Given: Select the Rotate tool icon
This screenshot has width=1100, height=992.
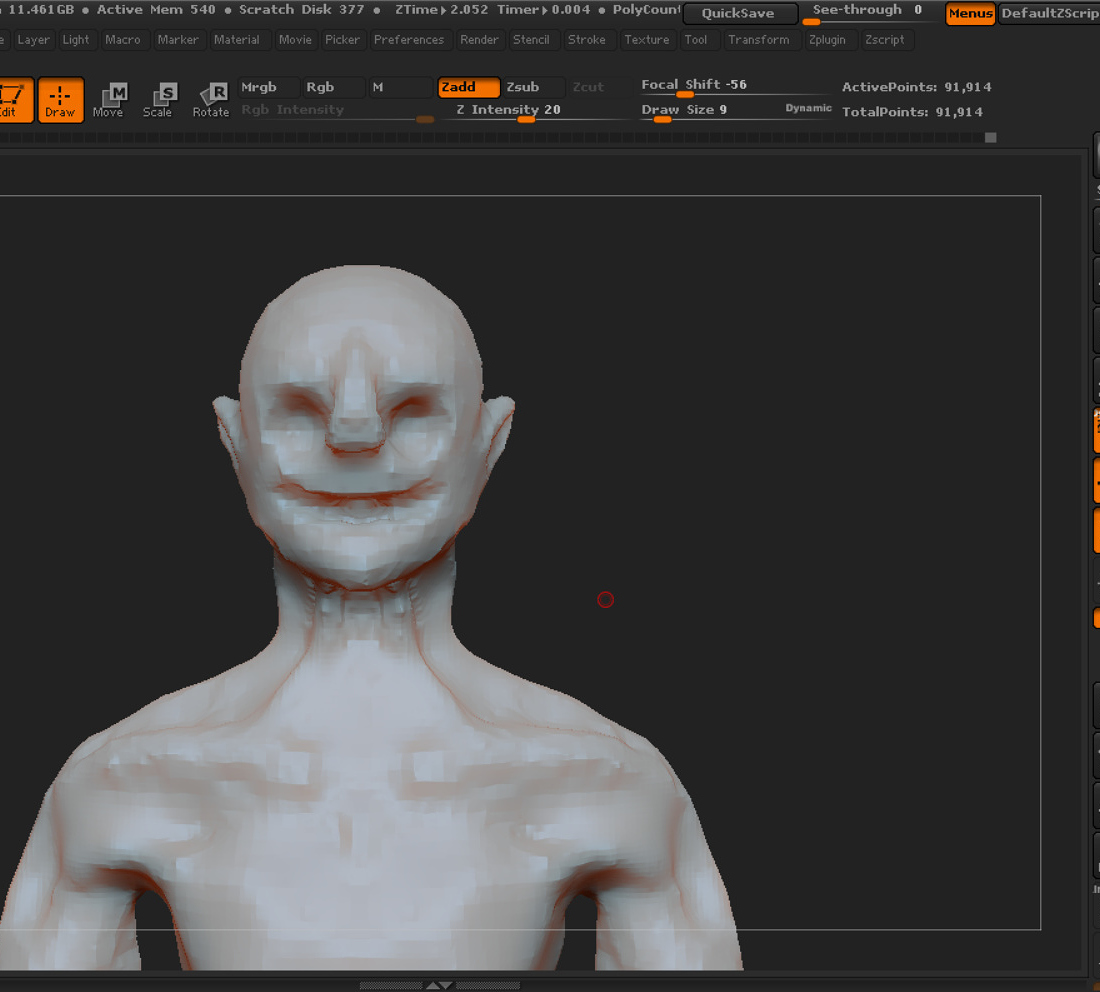Looking at the screenshot, I should tap(210, 100).
